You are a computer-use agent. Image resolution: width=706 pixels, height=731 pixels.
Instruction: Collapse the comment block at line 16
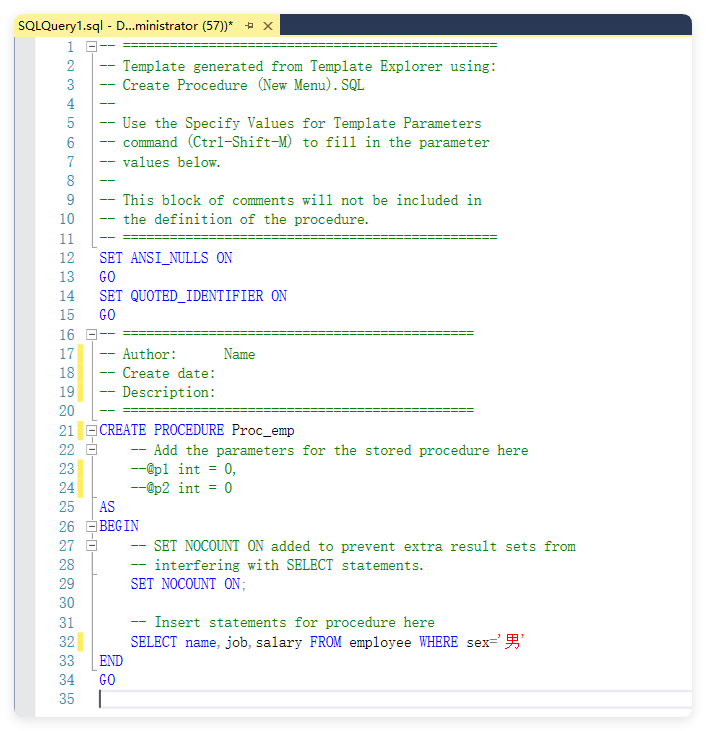(91, 334)
